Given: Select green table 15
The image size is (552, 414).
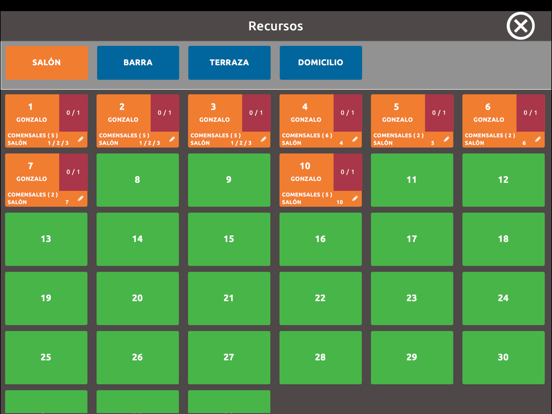Looking at the screenshot, I should [229, 239].
